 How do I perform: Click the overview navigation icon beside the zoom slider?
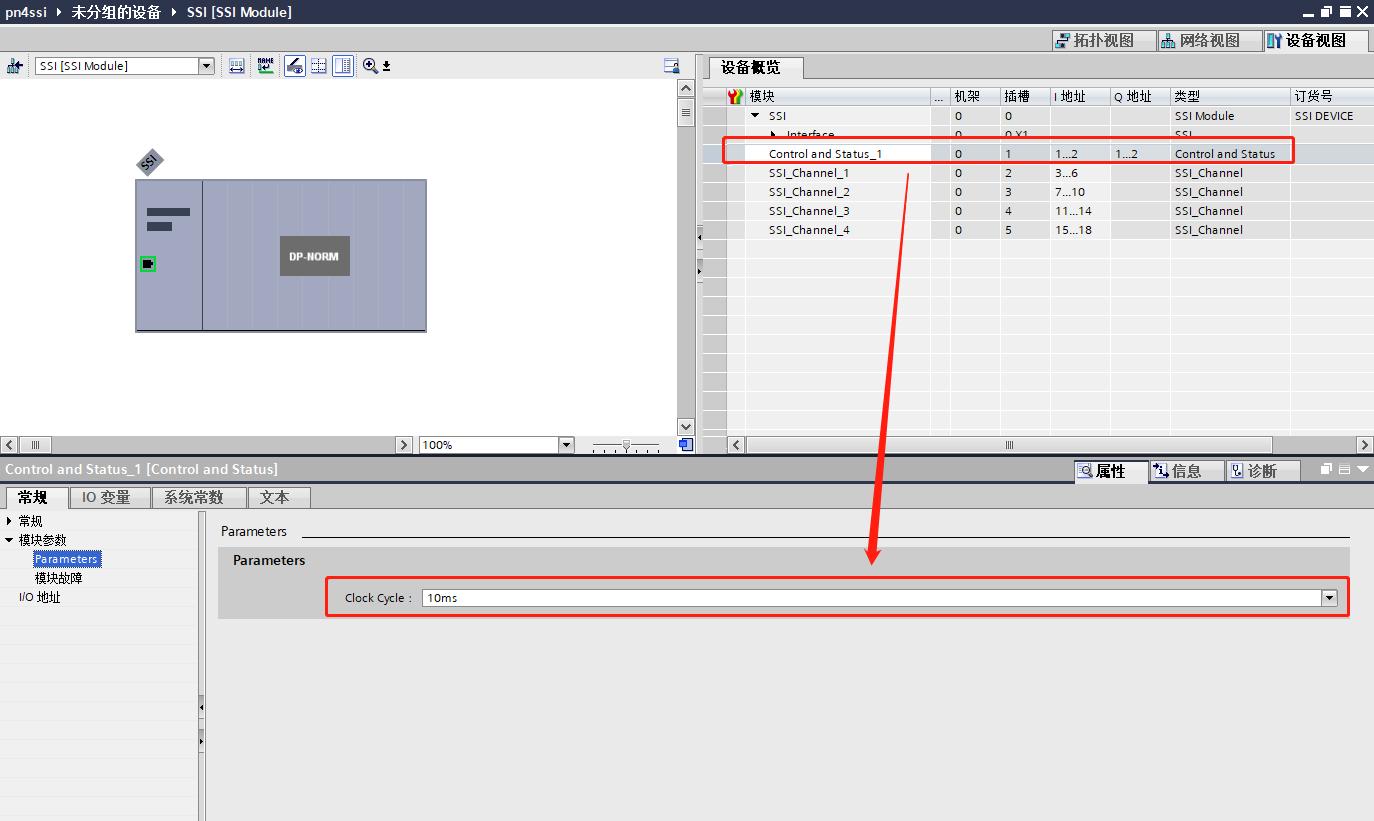(x=686, y=445)
